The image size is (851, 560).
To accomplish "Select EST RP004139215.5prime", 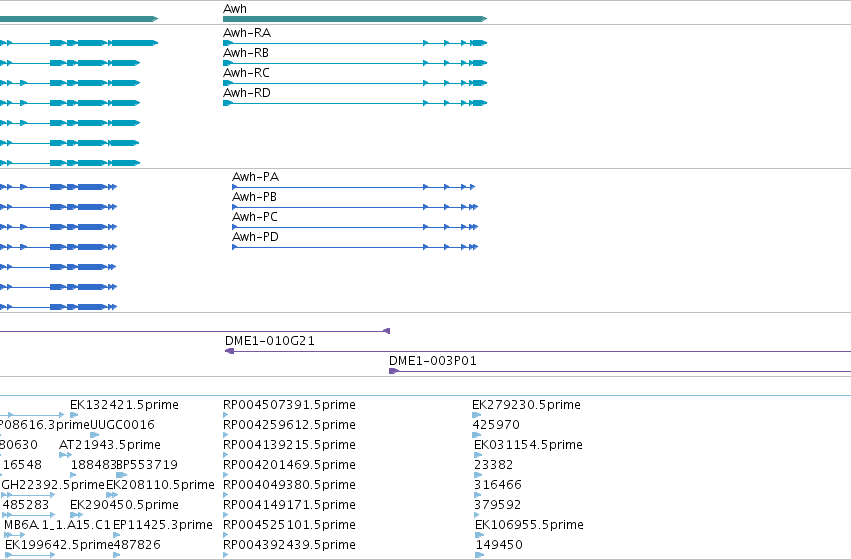I will point(289,445).
